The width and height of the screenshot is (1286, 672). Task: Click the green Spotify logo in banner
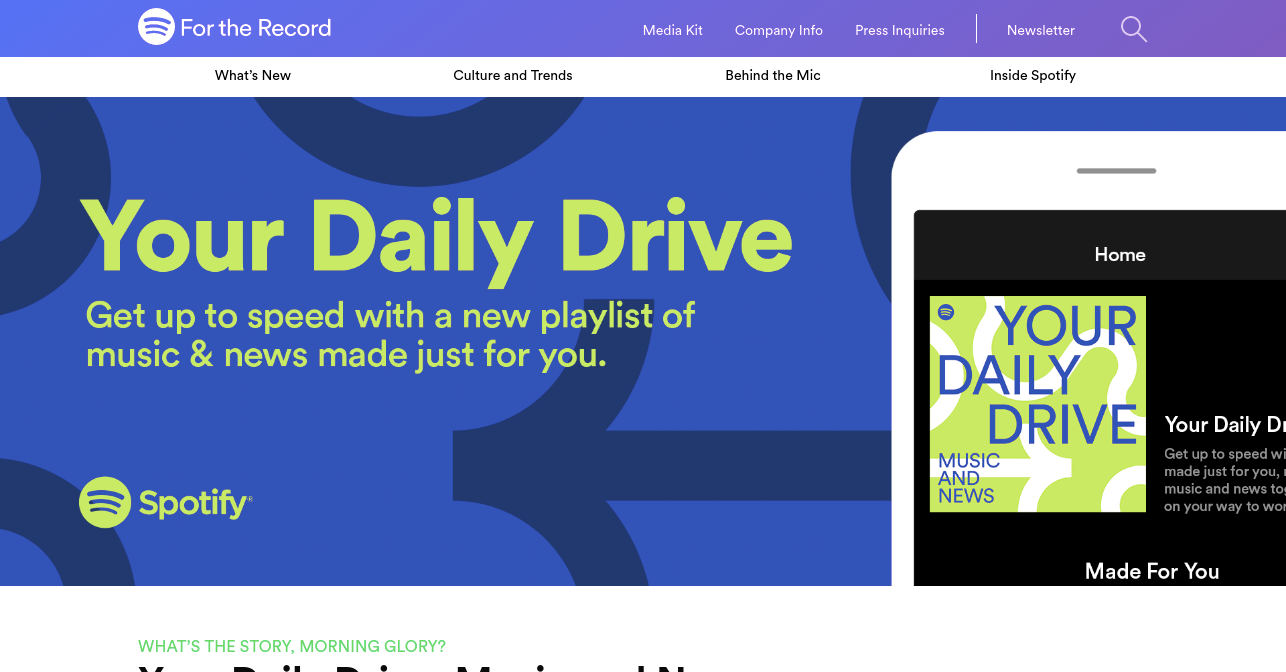[165, 502]
